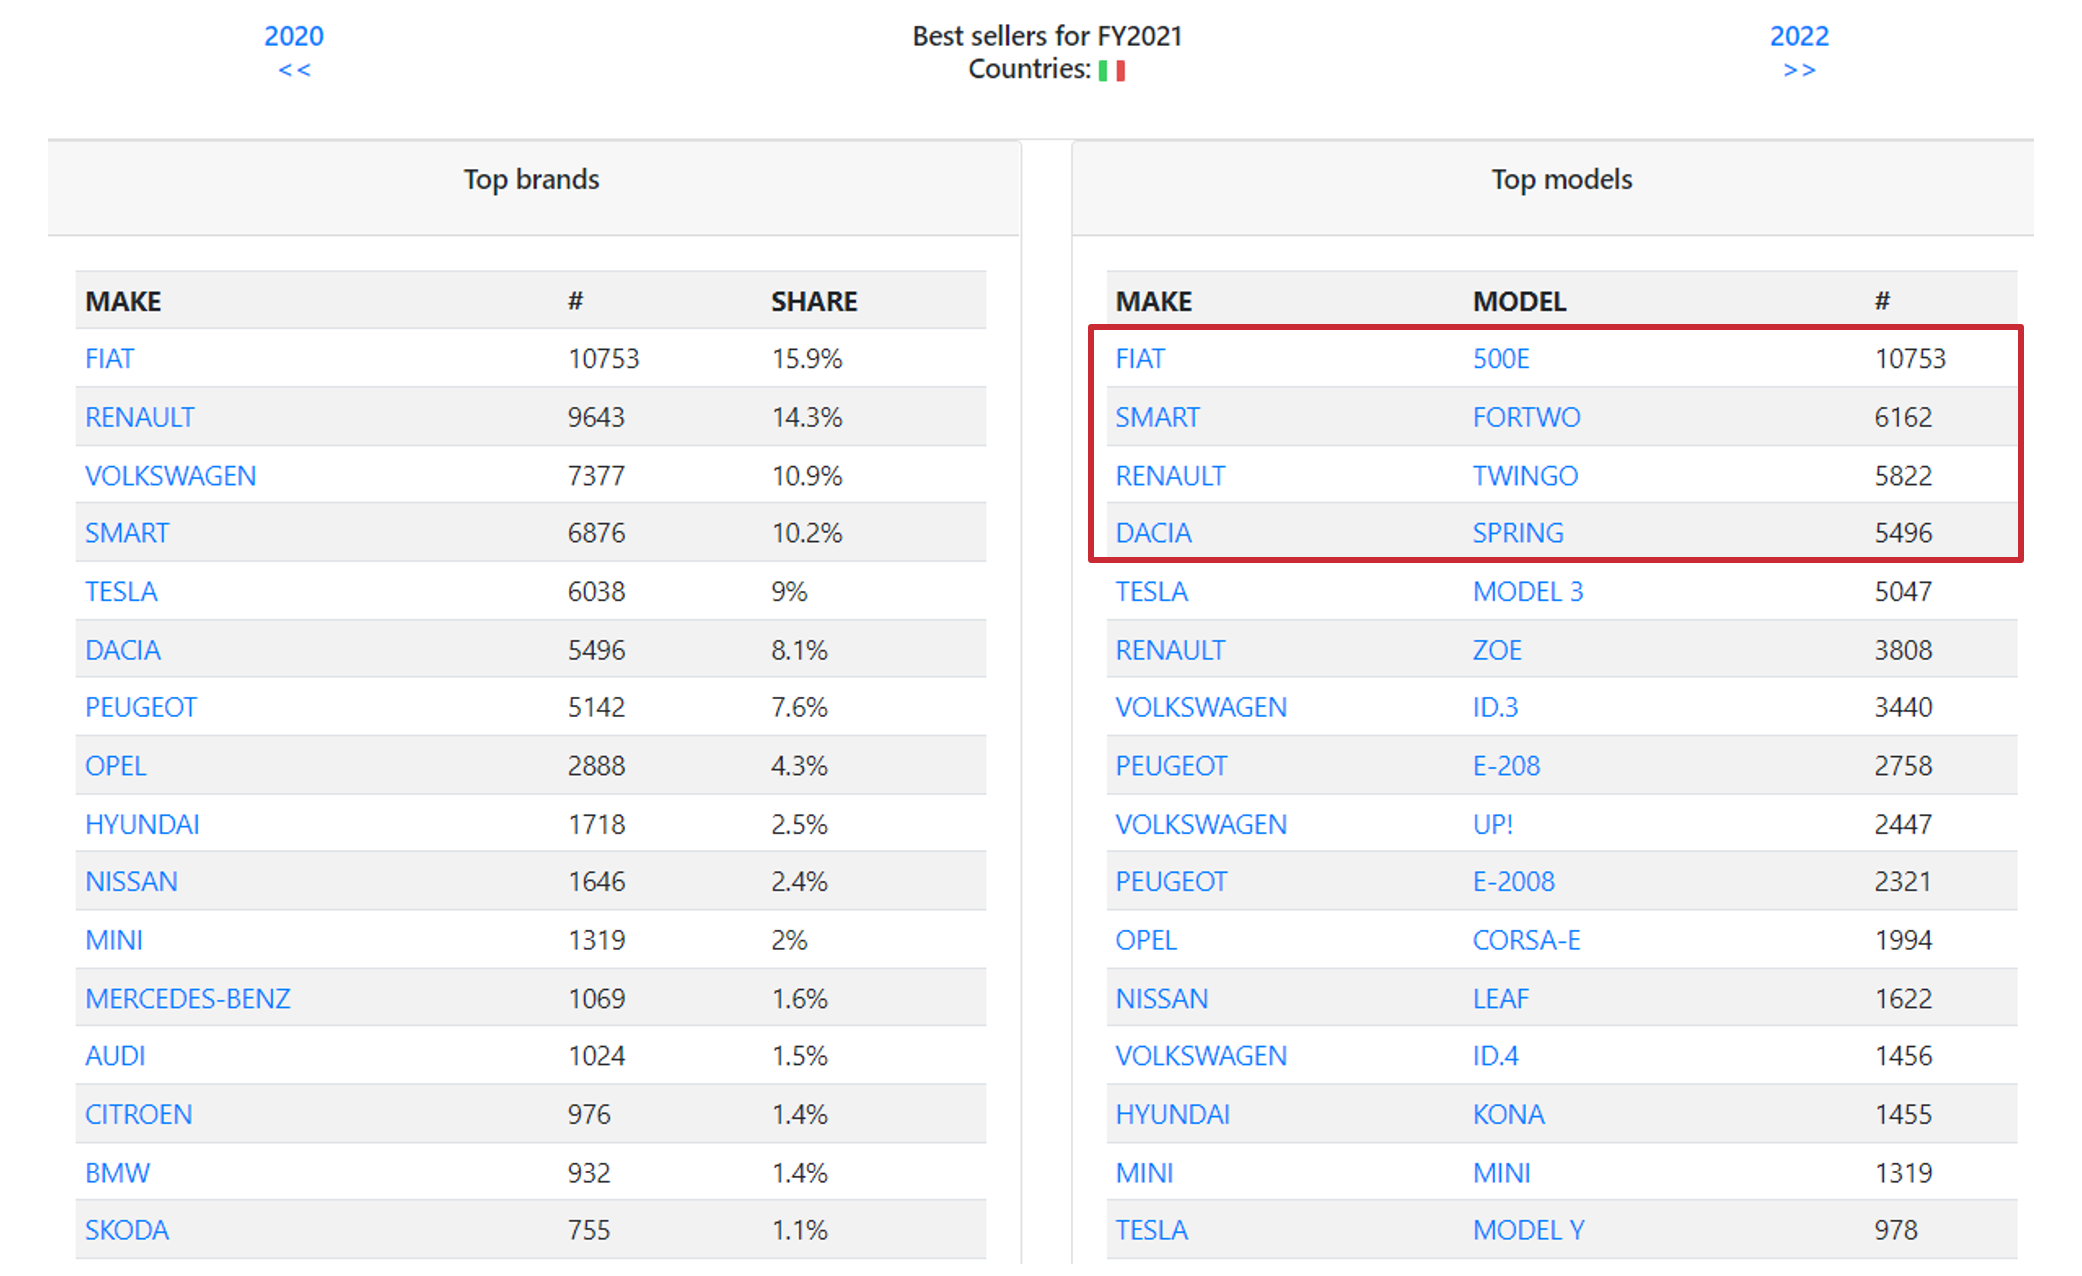Screen dimensions: 2082x1276
Task: Go to next year 2022
Action: click(x=1798, y=36)
